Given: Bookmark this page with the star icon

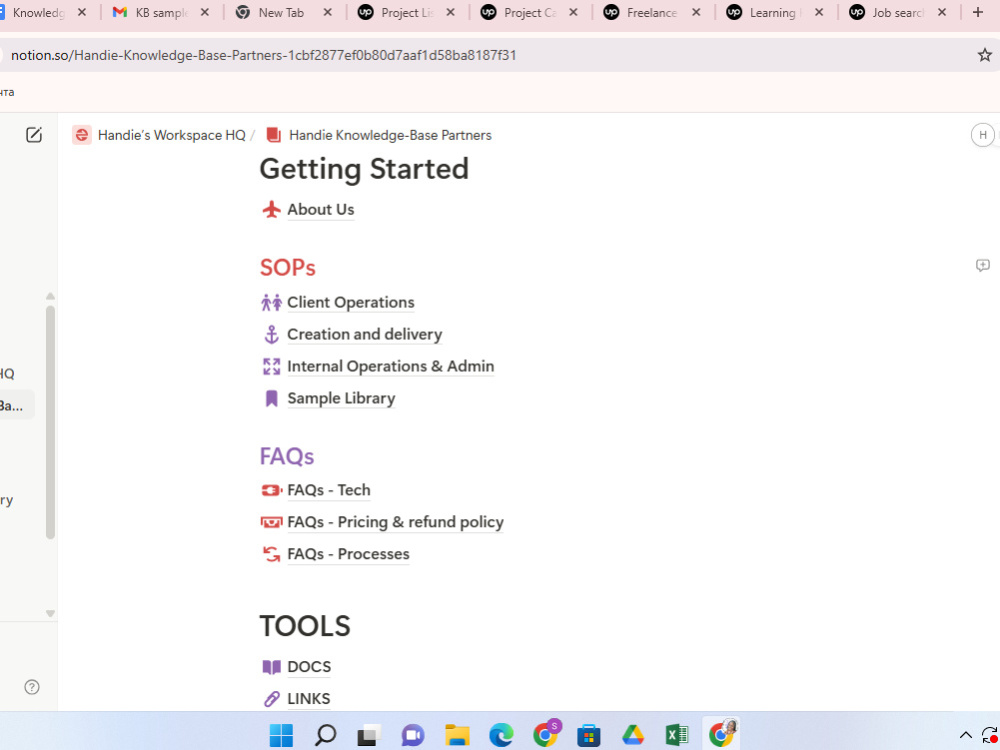Looking at the screenshot, I should (985, 55).
